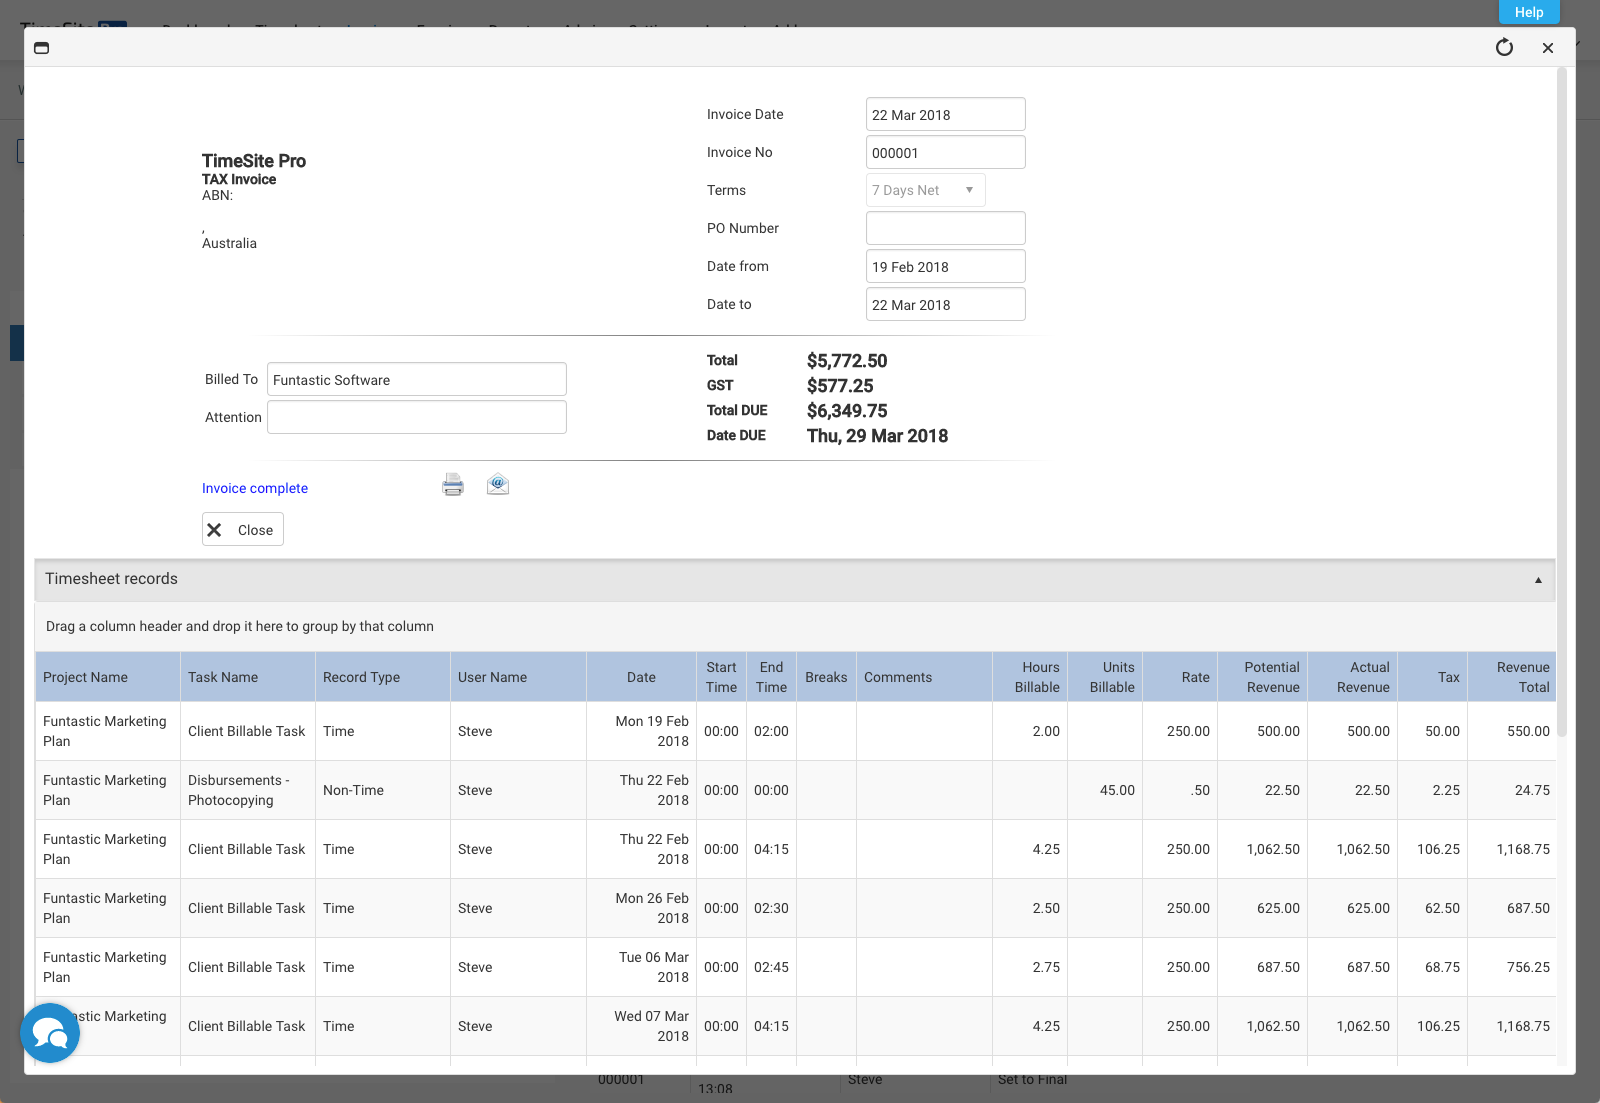Click the Invoice complete link
1600x1103 pixels.
coord(255,488)
